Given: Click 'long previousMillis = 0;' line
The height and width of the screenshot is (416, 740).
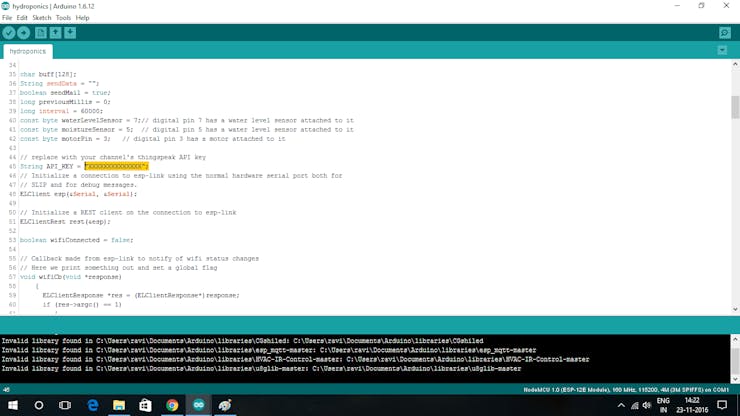Looking at the screenshot, I should pyautogui.click(x=65, y=102).
